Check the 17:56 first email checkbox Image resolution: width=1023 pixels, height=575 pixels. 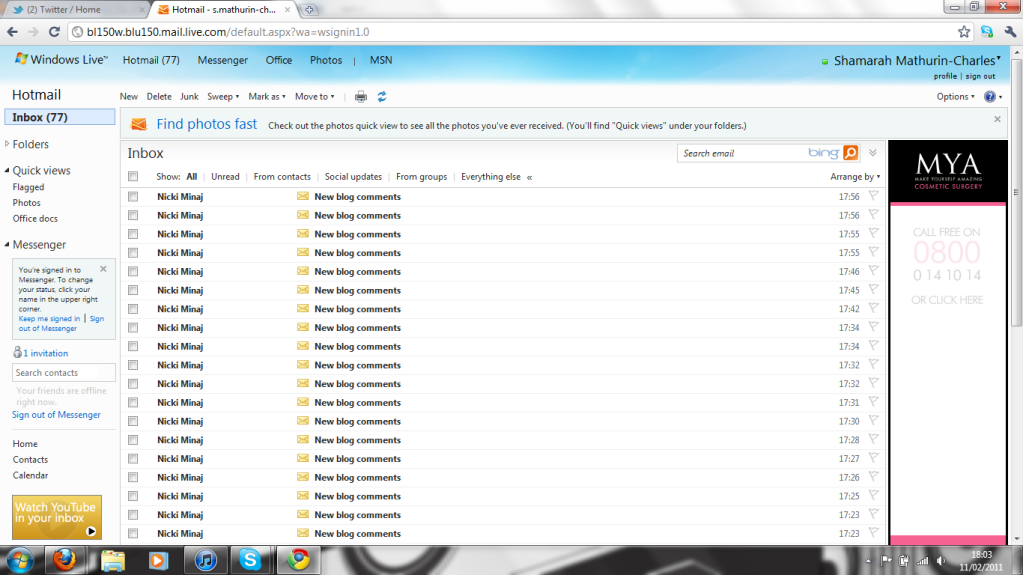pyautogui.click(x=133, y=196)
